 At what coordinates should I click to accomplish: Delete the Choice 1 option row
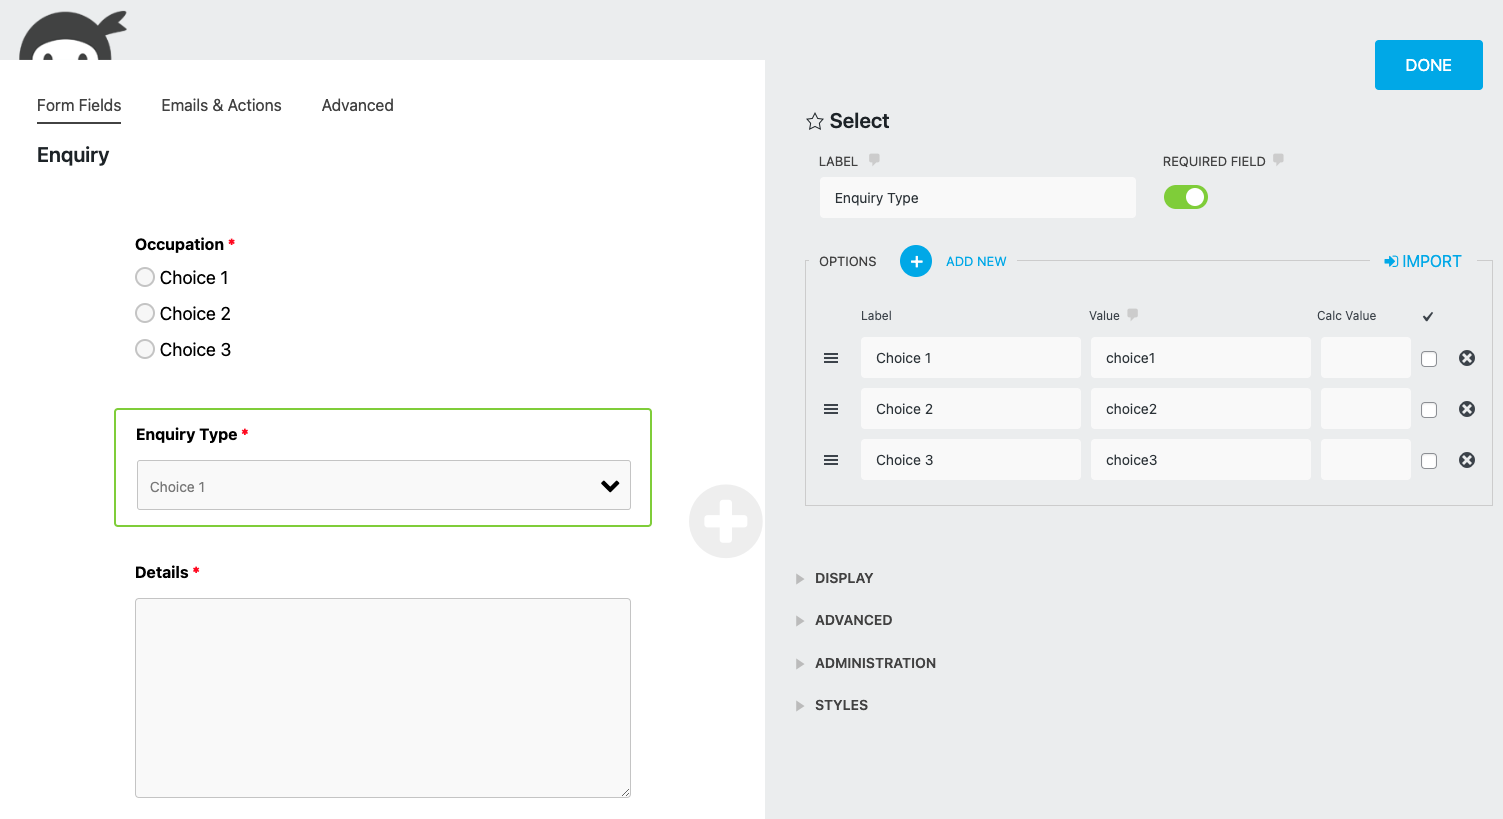[1466, 358]
